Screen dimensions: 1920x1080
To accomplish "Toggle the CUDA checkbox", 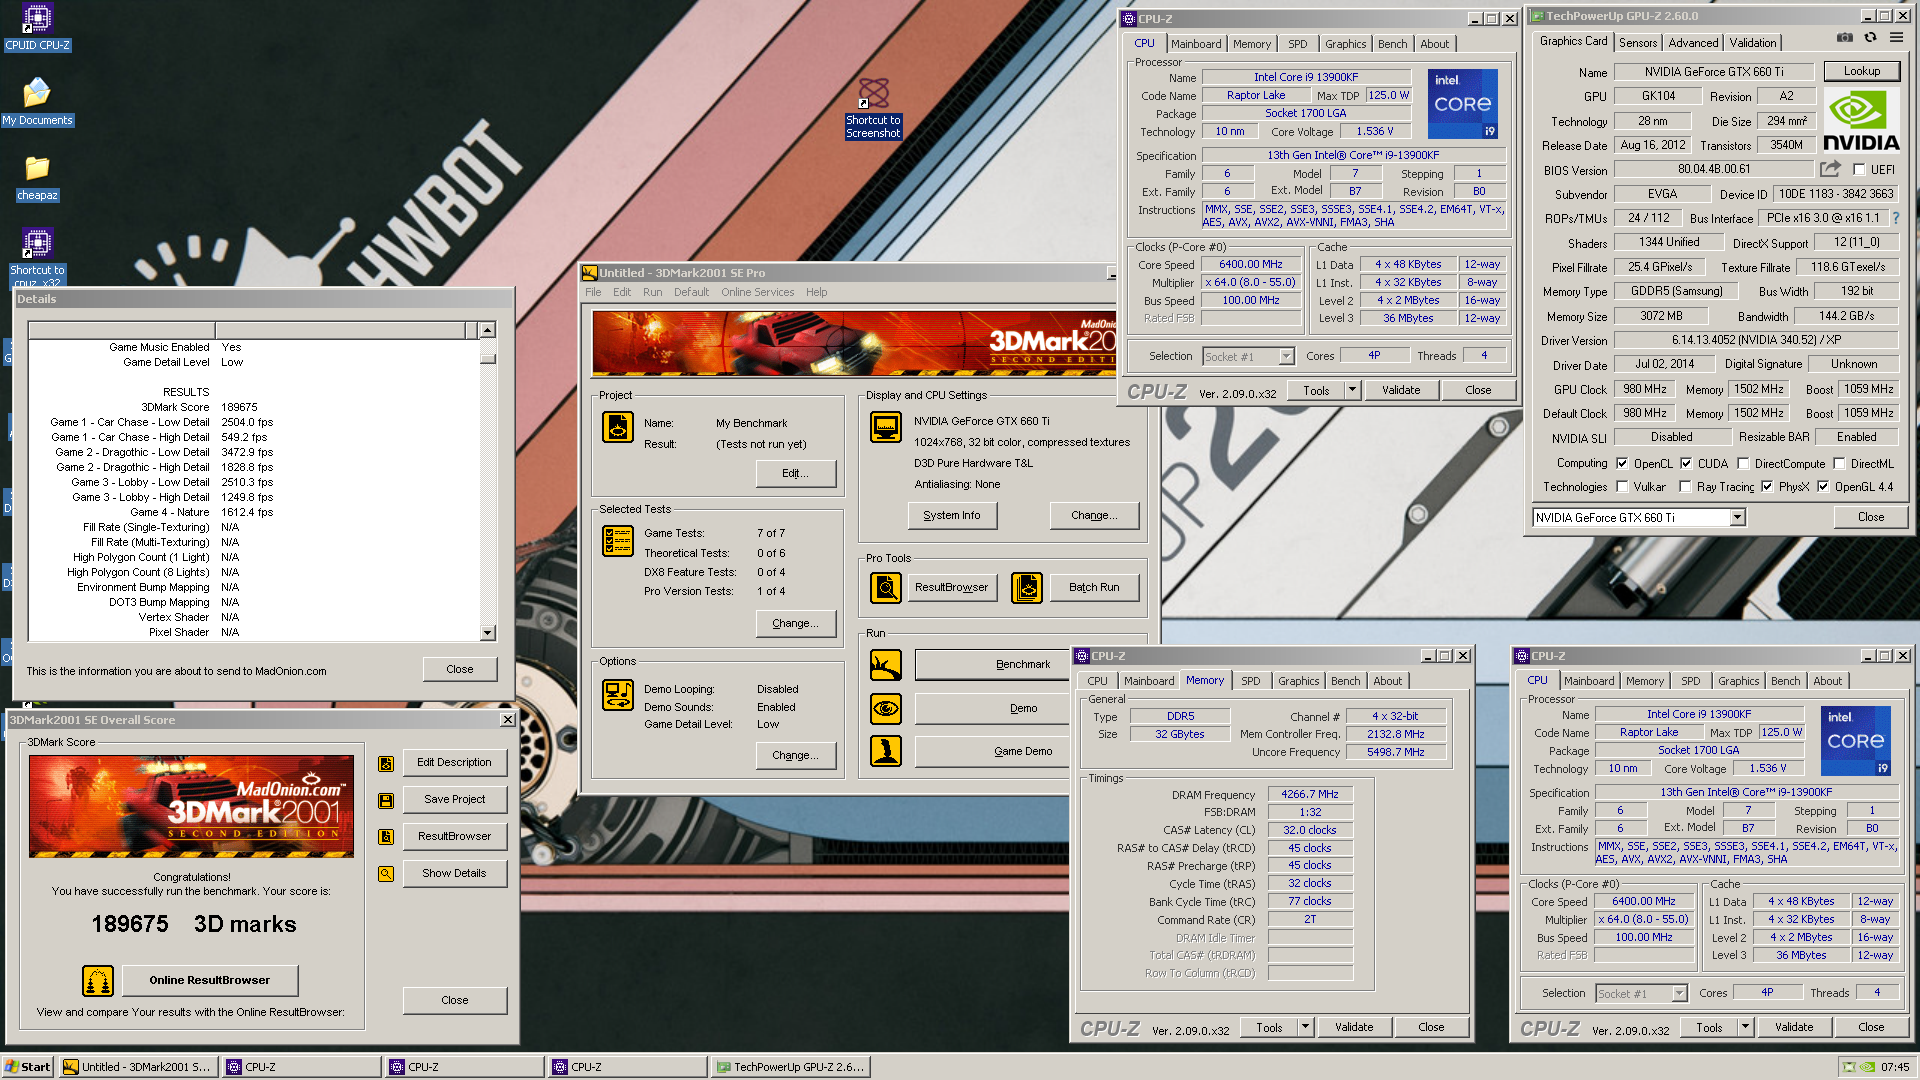I will (1686, 464).
